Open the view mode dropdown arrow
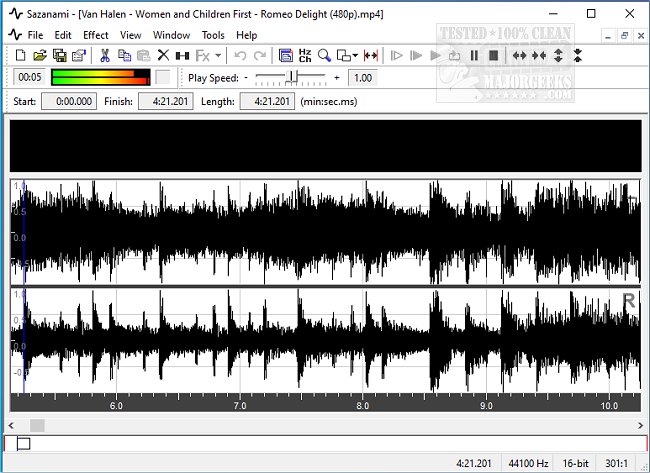 [355, 56]
